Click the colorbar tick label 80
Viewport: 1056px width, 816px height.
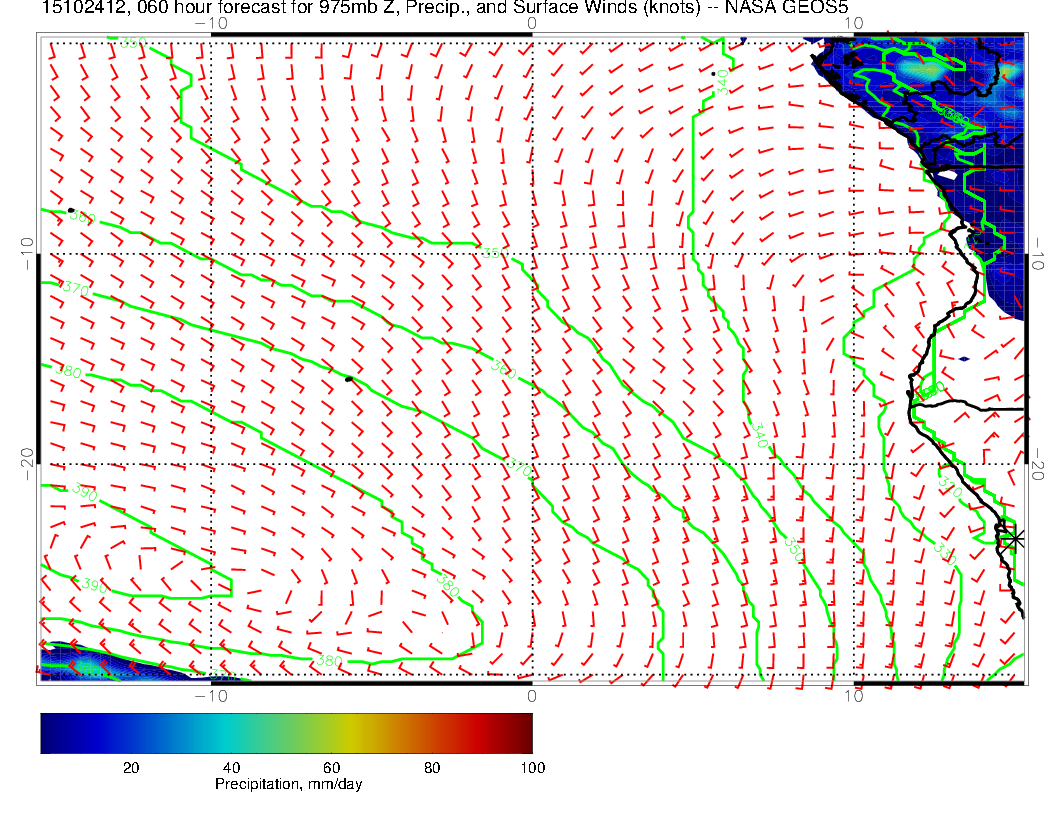[431, 767]
